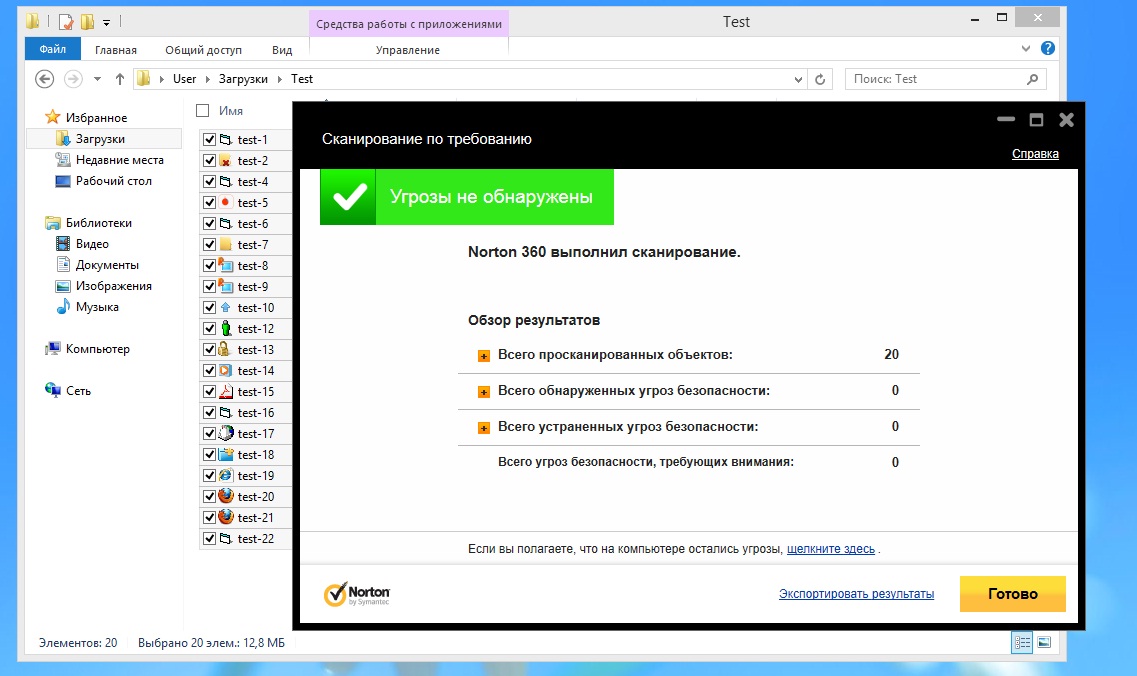Click the refresh icon in address bar
The width and height of the screenshot is (1137, 676).
coord(820,79)
